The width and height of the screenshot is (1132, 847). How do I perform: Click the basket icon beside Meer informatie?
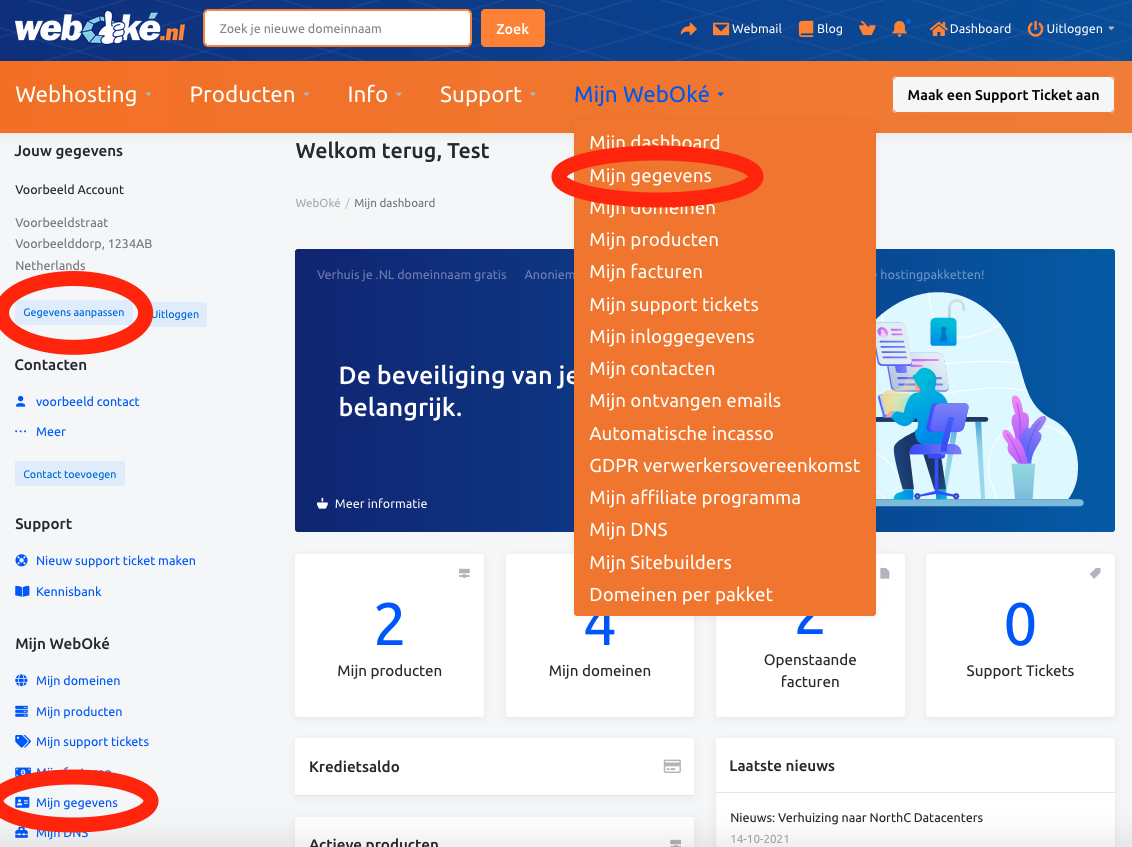[x=322, y=503]
